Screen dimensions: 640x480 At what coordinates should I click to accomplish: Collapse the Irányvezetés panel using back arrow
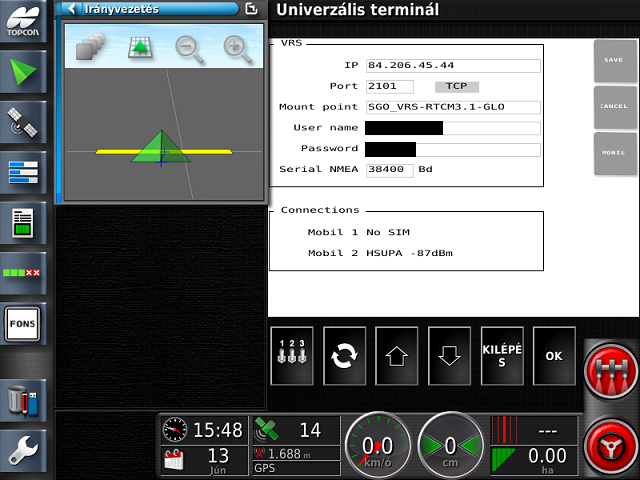(71, 9)
